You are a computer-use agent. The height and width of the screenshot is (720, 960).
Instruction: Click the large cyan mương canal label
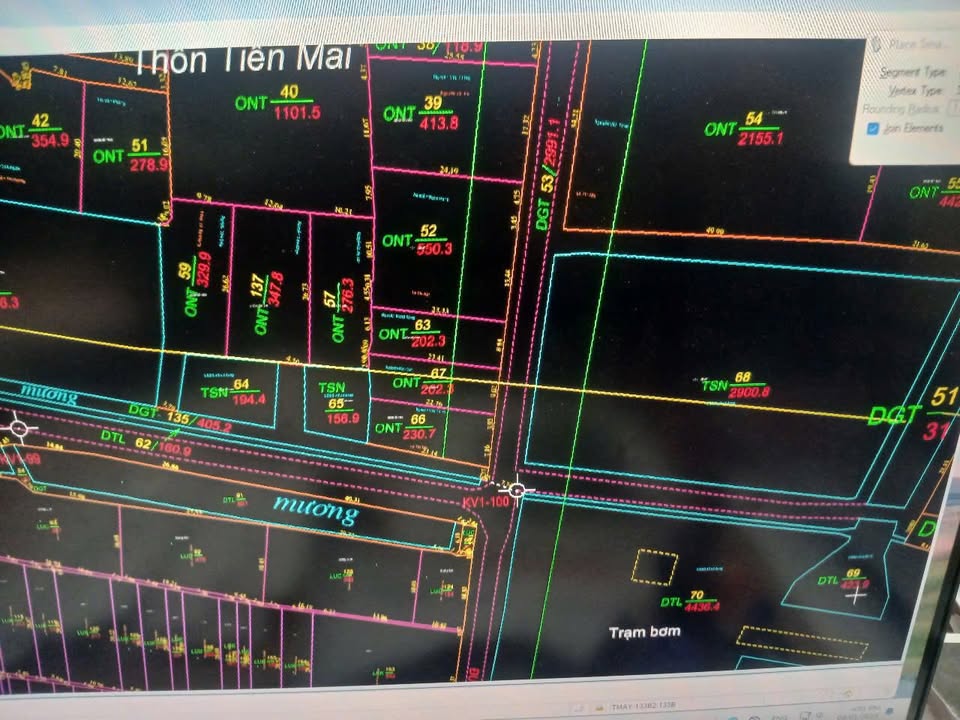coord(316,511)
